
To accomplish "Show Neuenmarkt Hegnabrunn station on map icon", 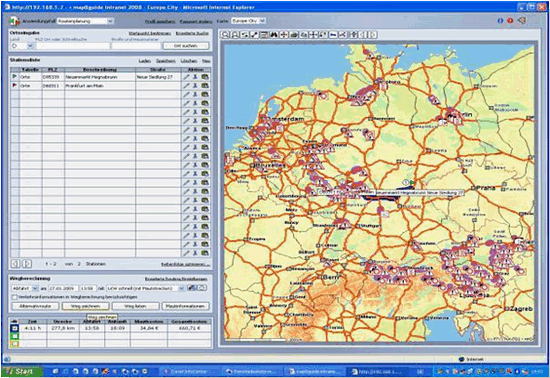I will click(x=205, y=76).
